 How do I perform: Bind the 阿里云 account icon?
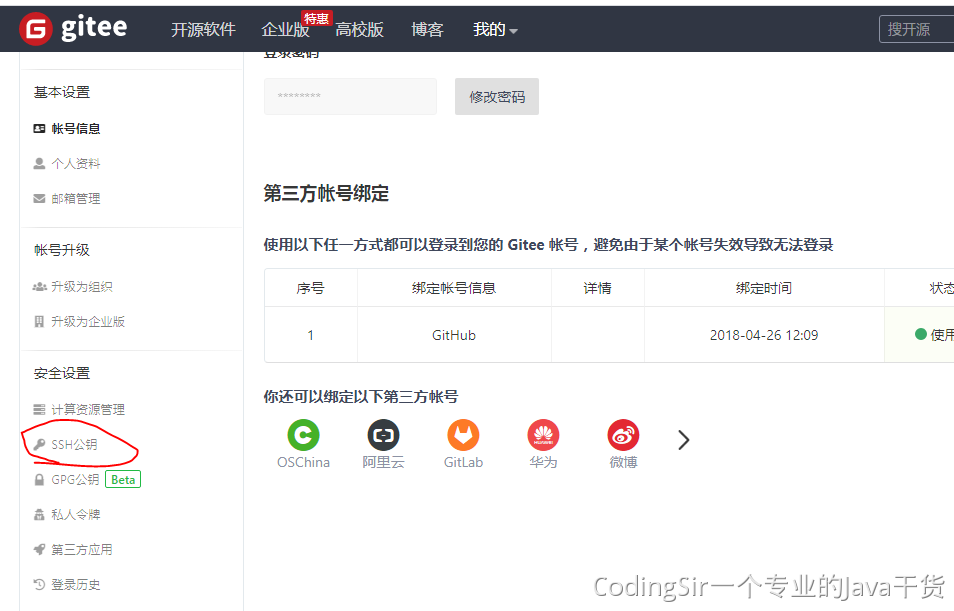pos(383,435)
